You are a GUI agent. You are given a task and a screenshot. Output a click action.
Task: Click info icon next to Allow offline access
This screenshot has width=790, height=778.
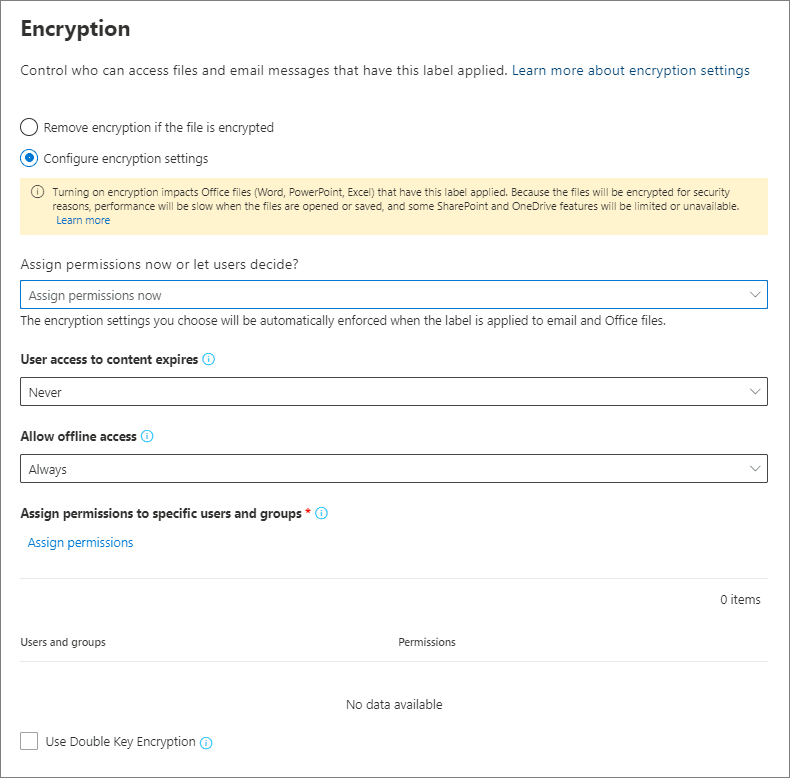tap(147, 437)
